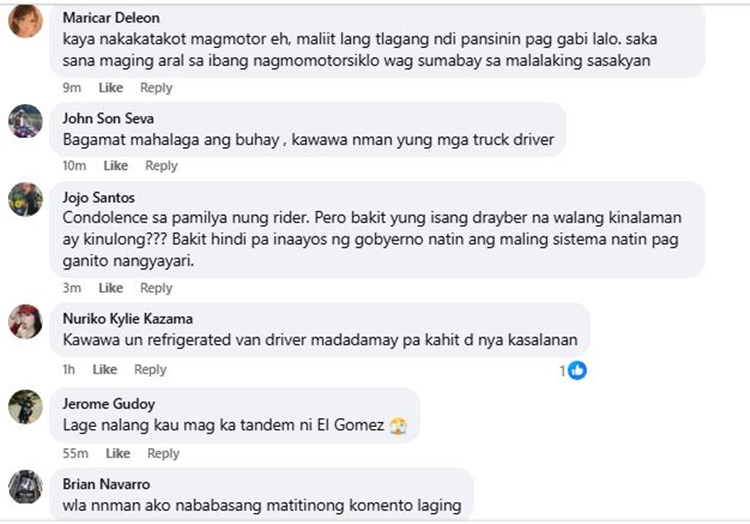Open Maricar Deleon's profile picture
Image resolution: width=750 pixels, height=524 pixels.
click(25, 21)
